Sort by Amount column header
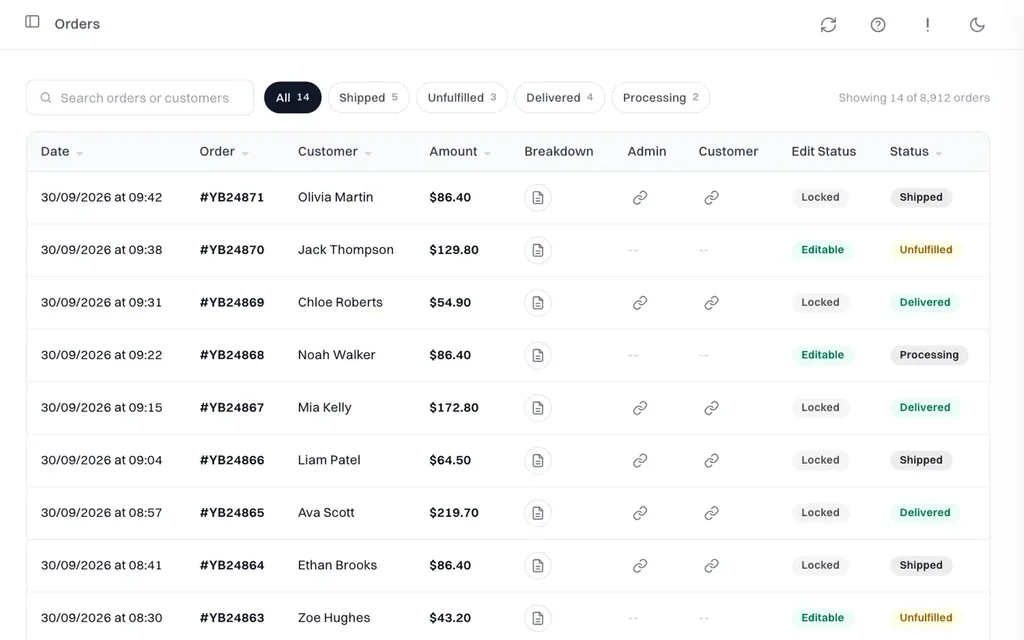The image size is (1024, 640). tap(460, 152)
